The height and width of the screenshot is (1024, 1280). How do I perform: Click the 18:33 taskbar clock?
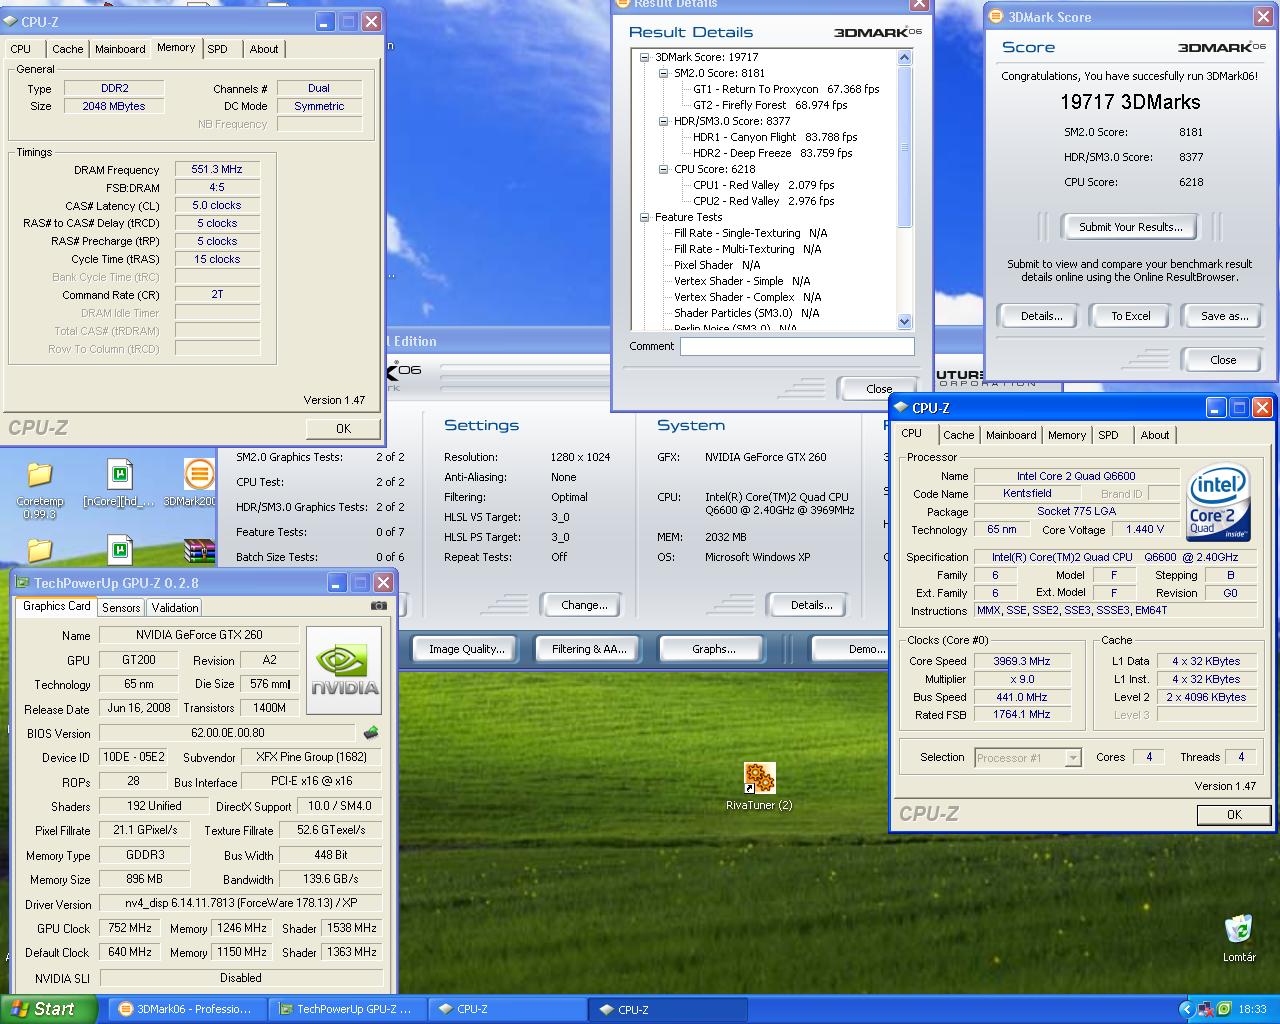[1252, 1009]
